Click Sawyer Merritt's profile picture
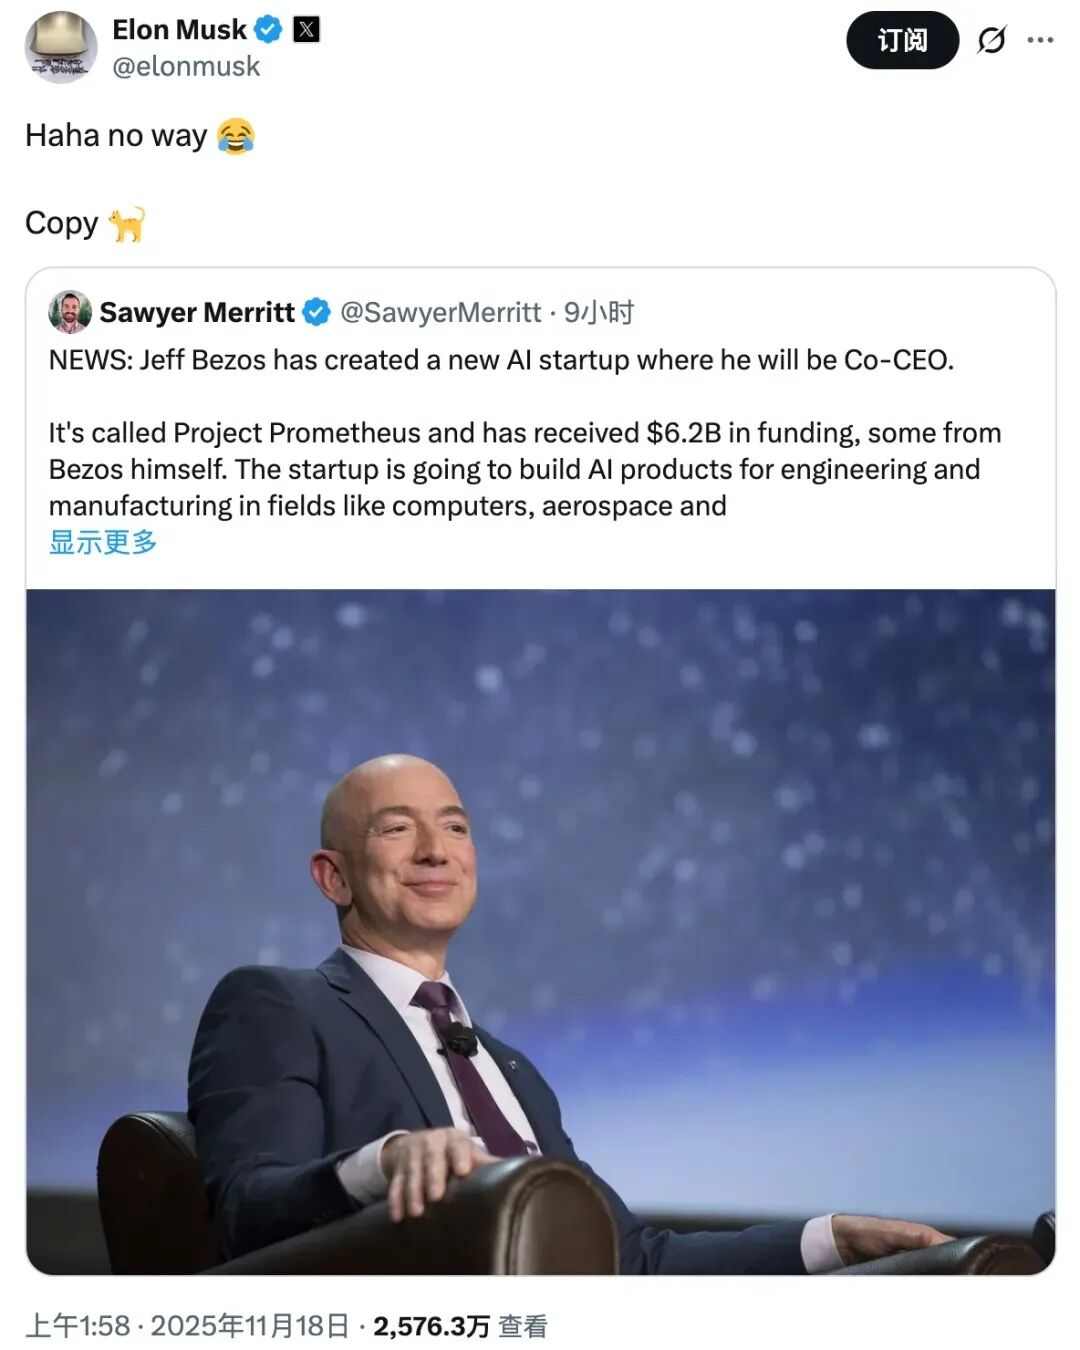This screenshot has width=1080, height=1350. pyautogui.click(x=70, y=312)
